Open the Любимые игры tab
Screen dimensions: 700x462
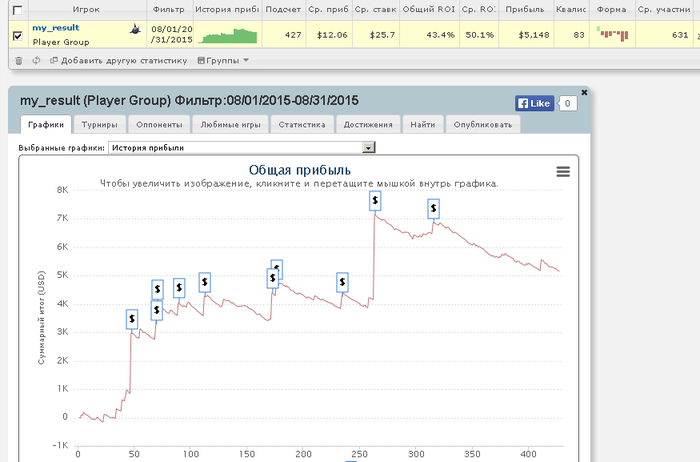(230, 125)
